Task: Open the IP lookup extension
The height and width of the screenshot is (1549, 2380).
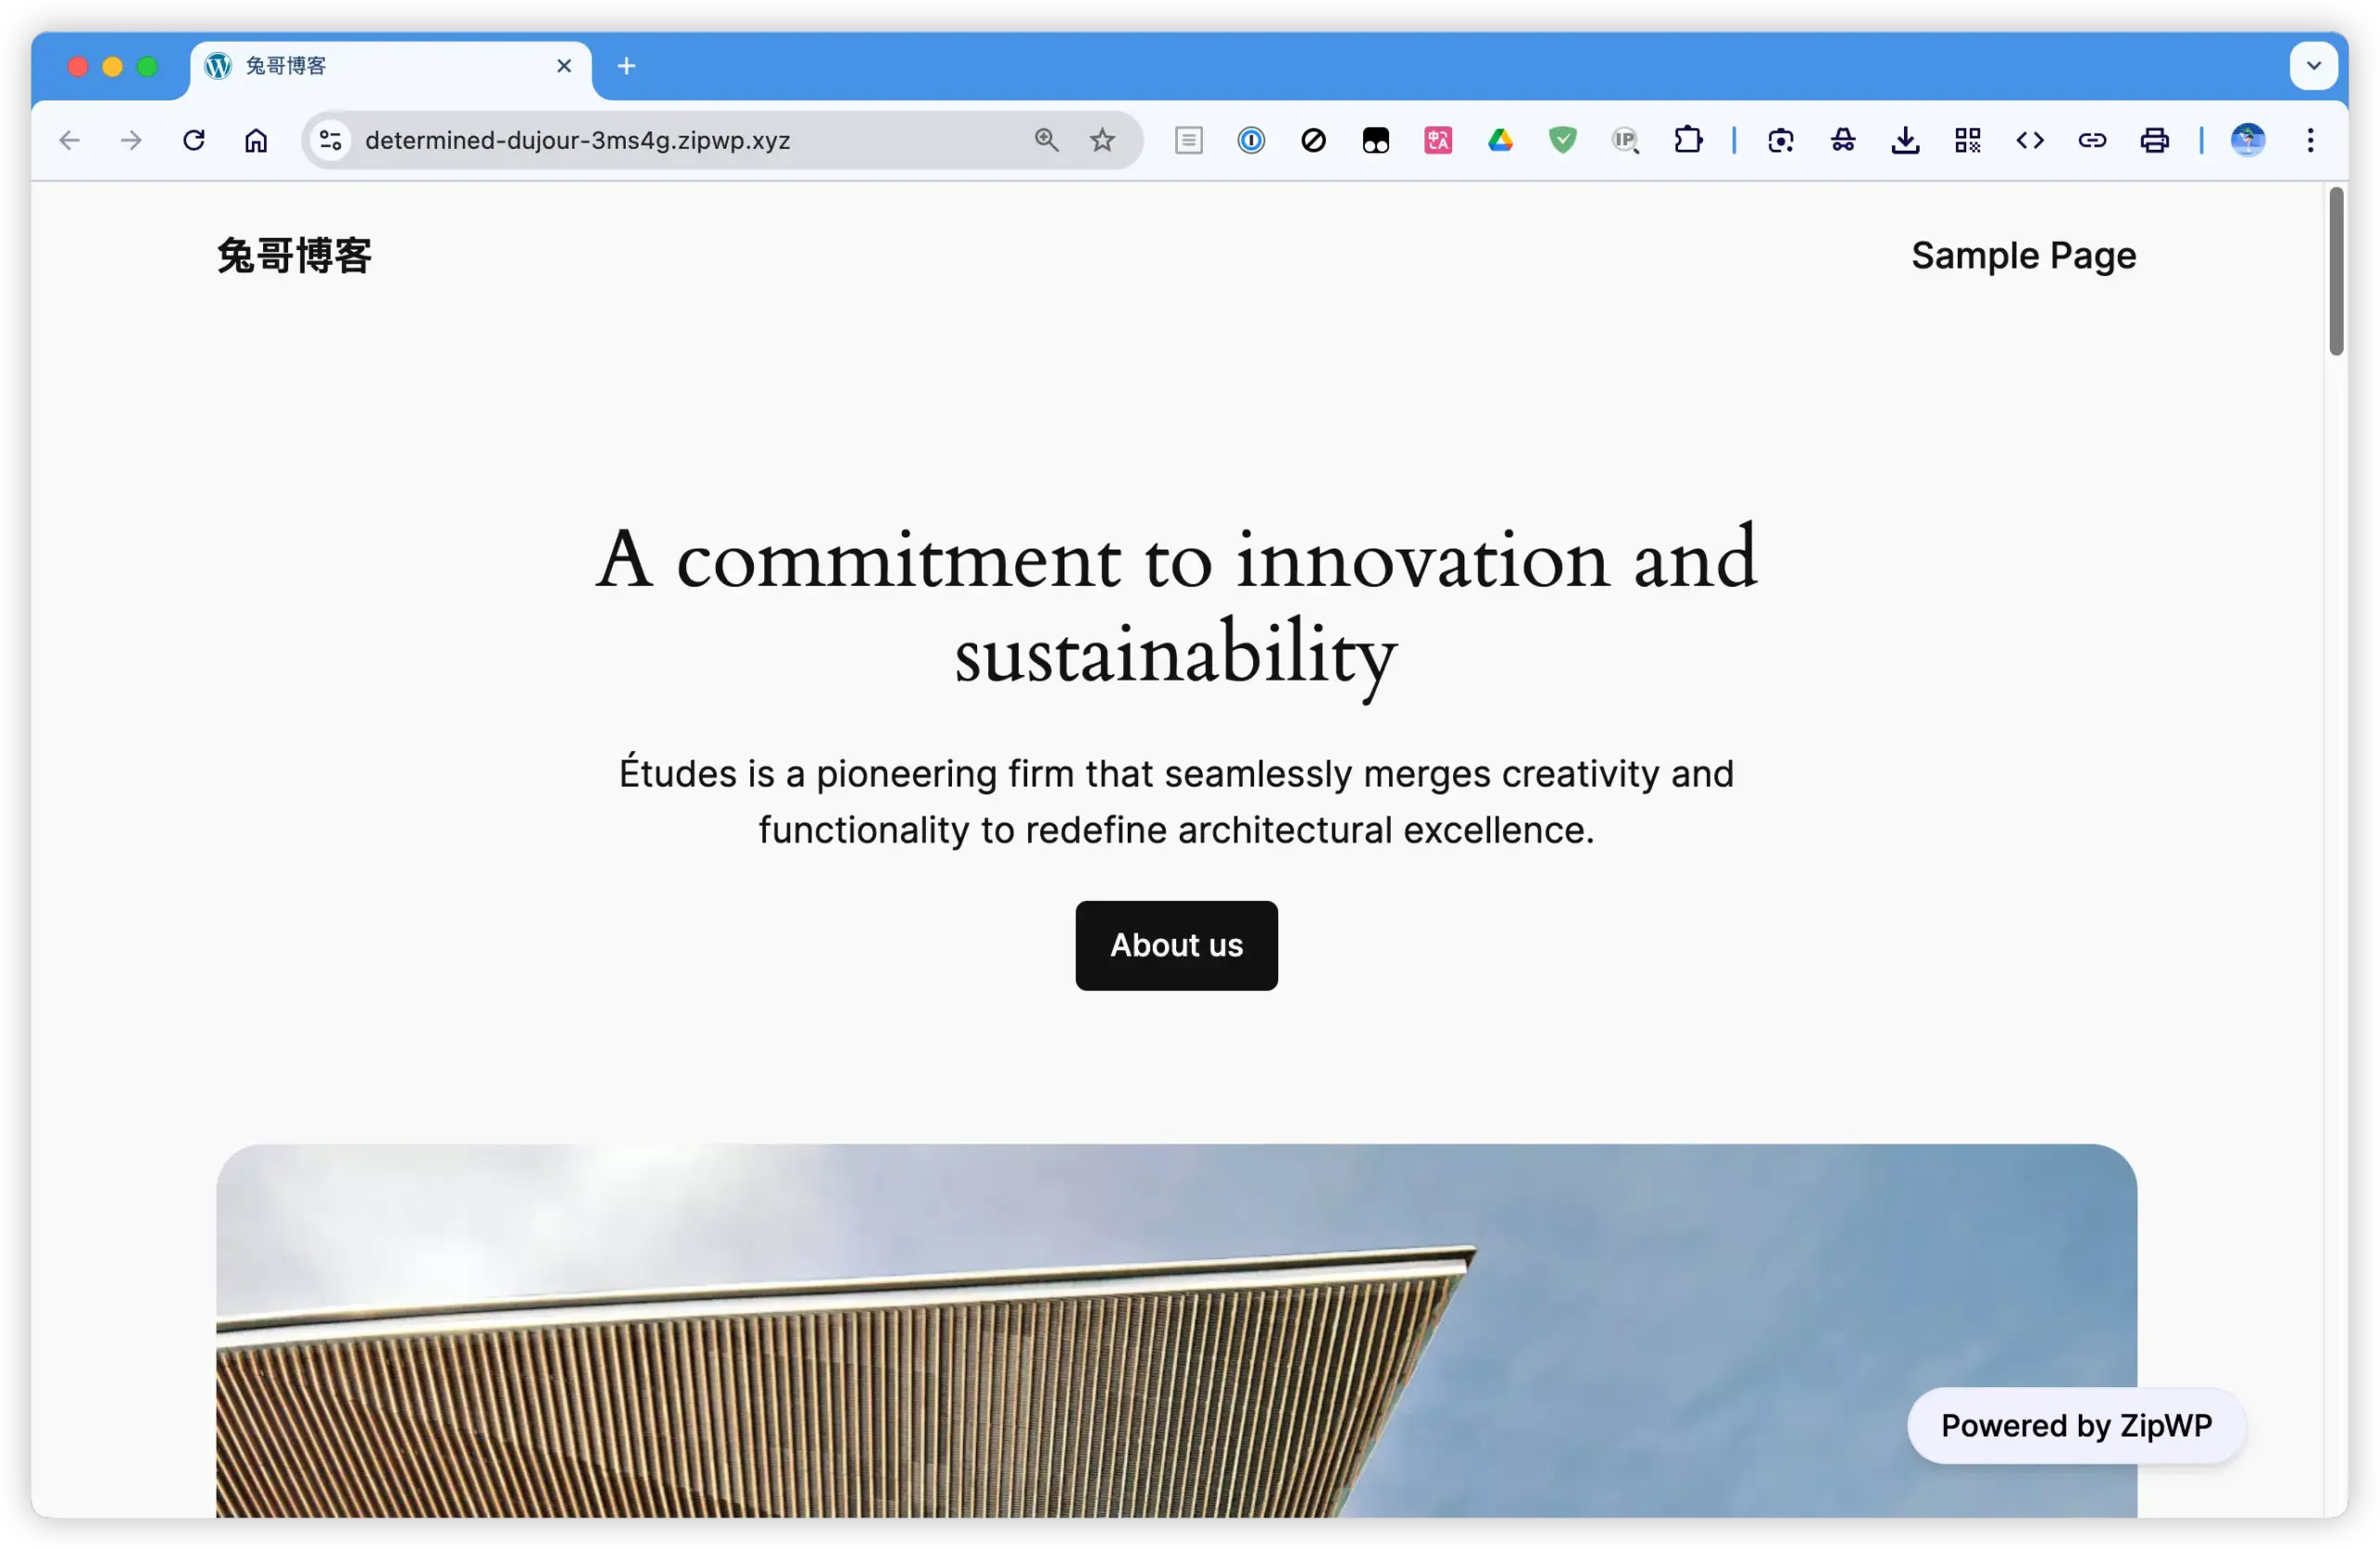Action: (1625, 140)
